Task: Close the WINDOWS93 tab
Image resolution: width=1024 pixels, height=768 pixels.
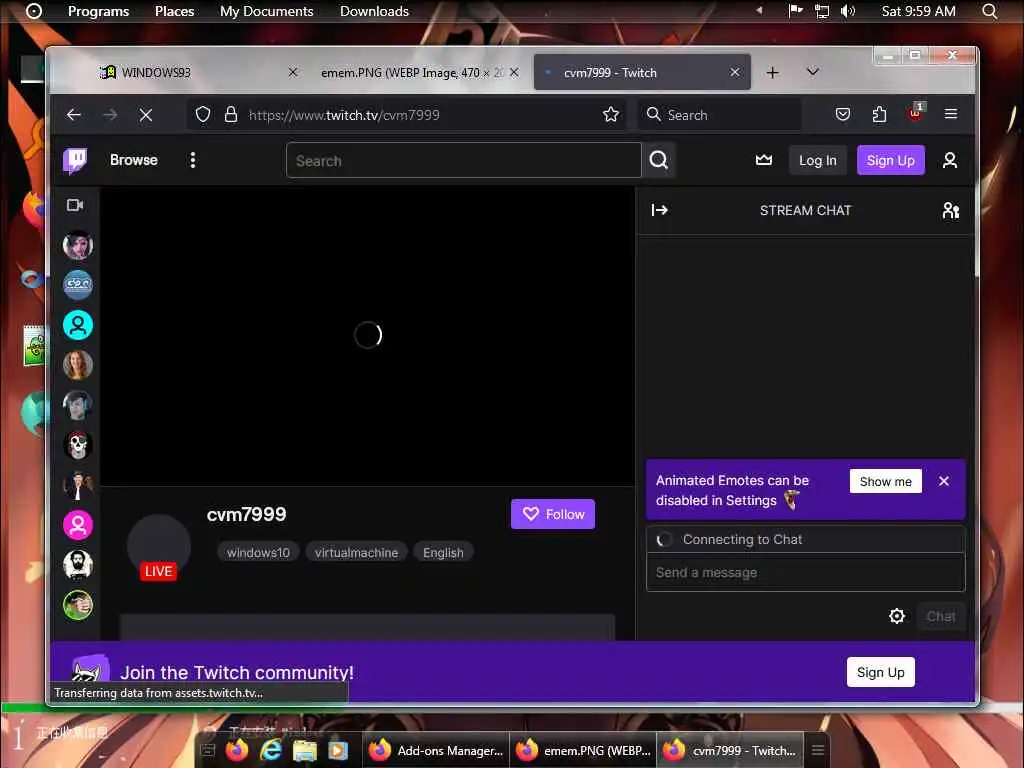Action: click(293, 72)
